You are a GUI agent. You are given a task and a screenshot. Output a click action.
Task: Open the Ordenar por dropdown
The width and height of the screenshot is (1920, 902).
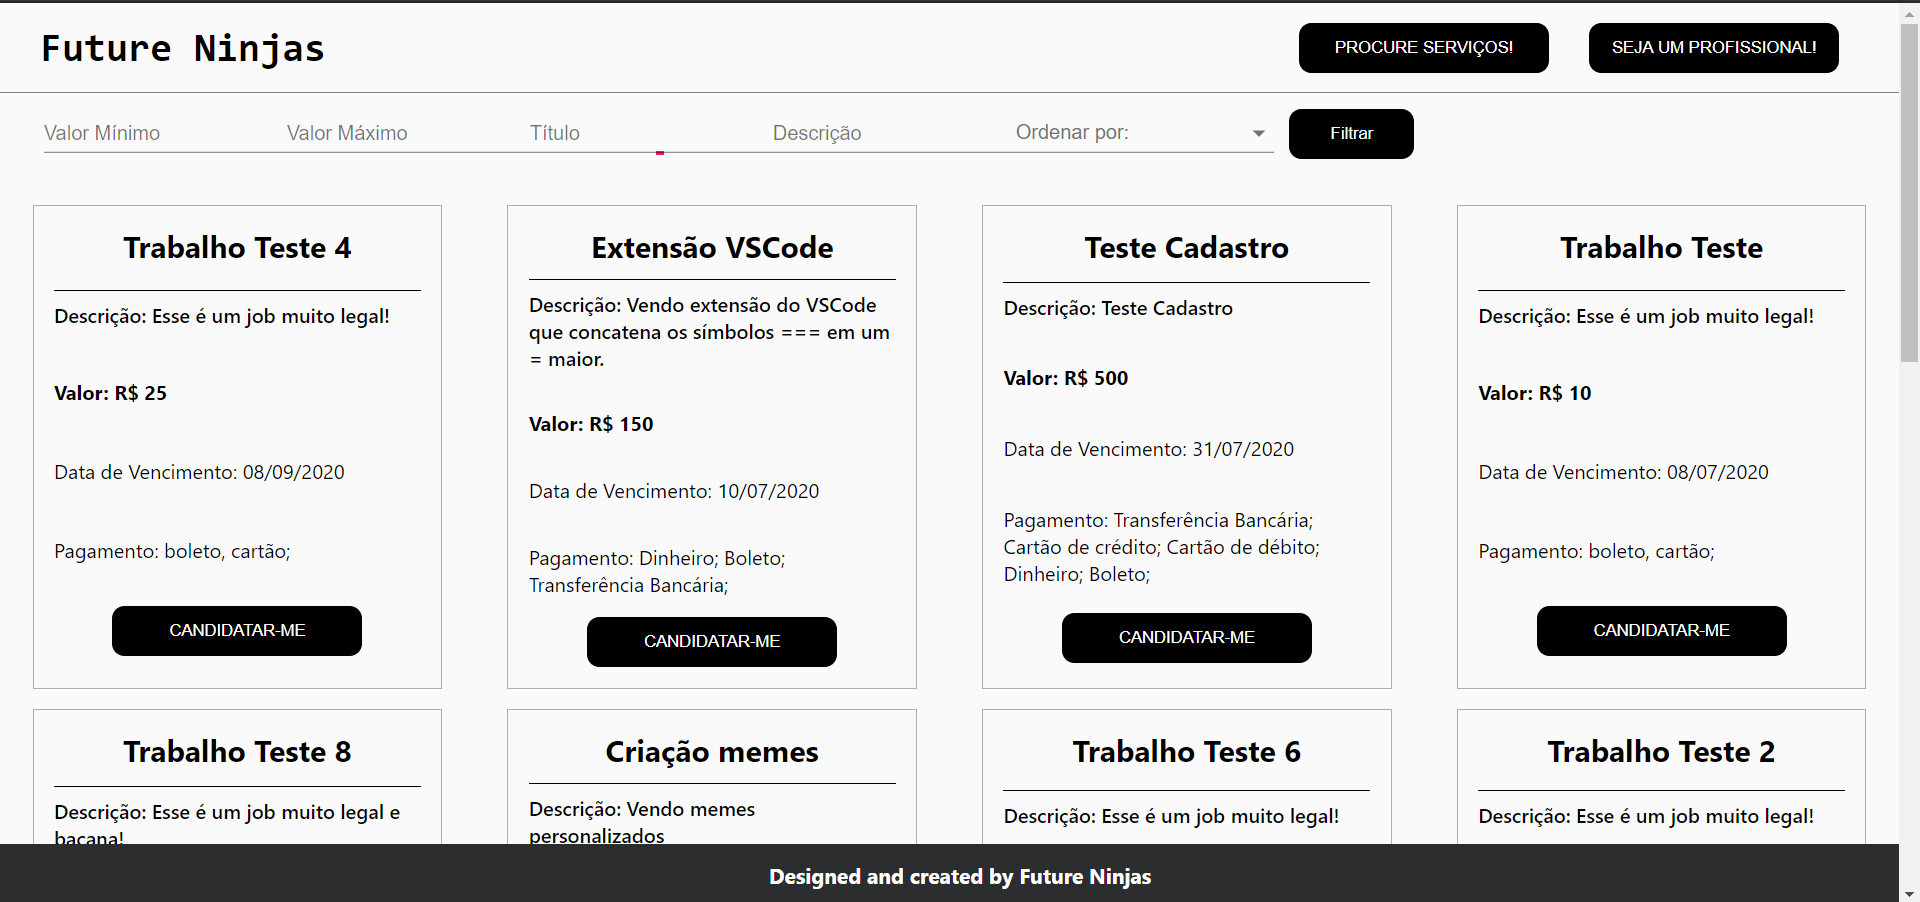pyautogui.click(x=1144, y=133)
